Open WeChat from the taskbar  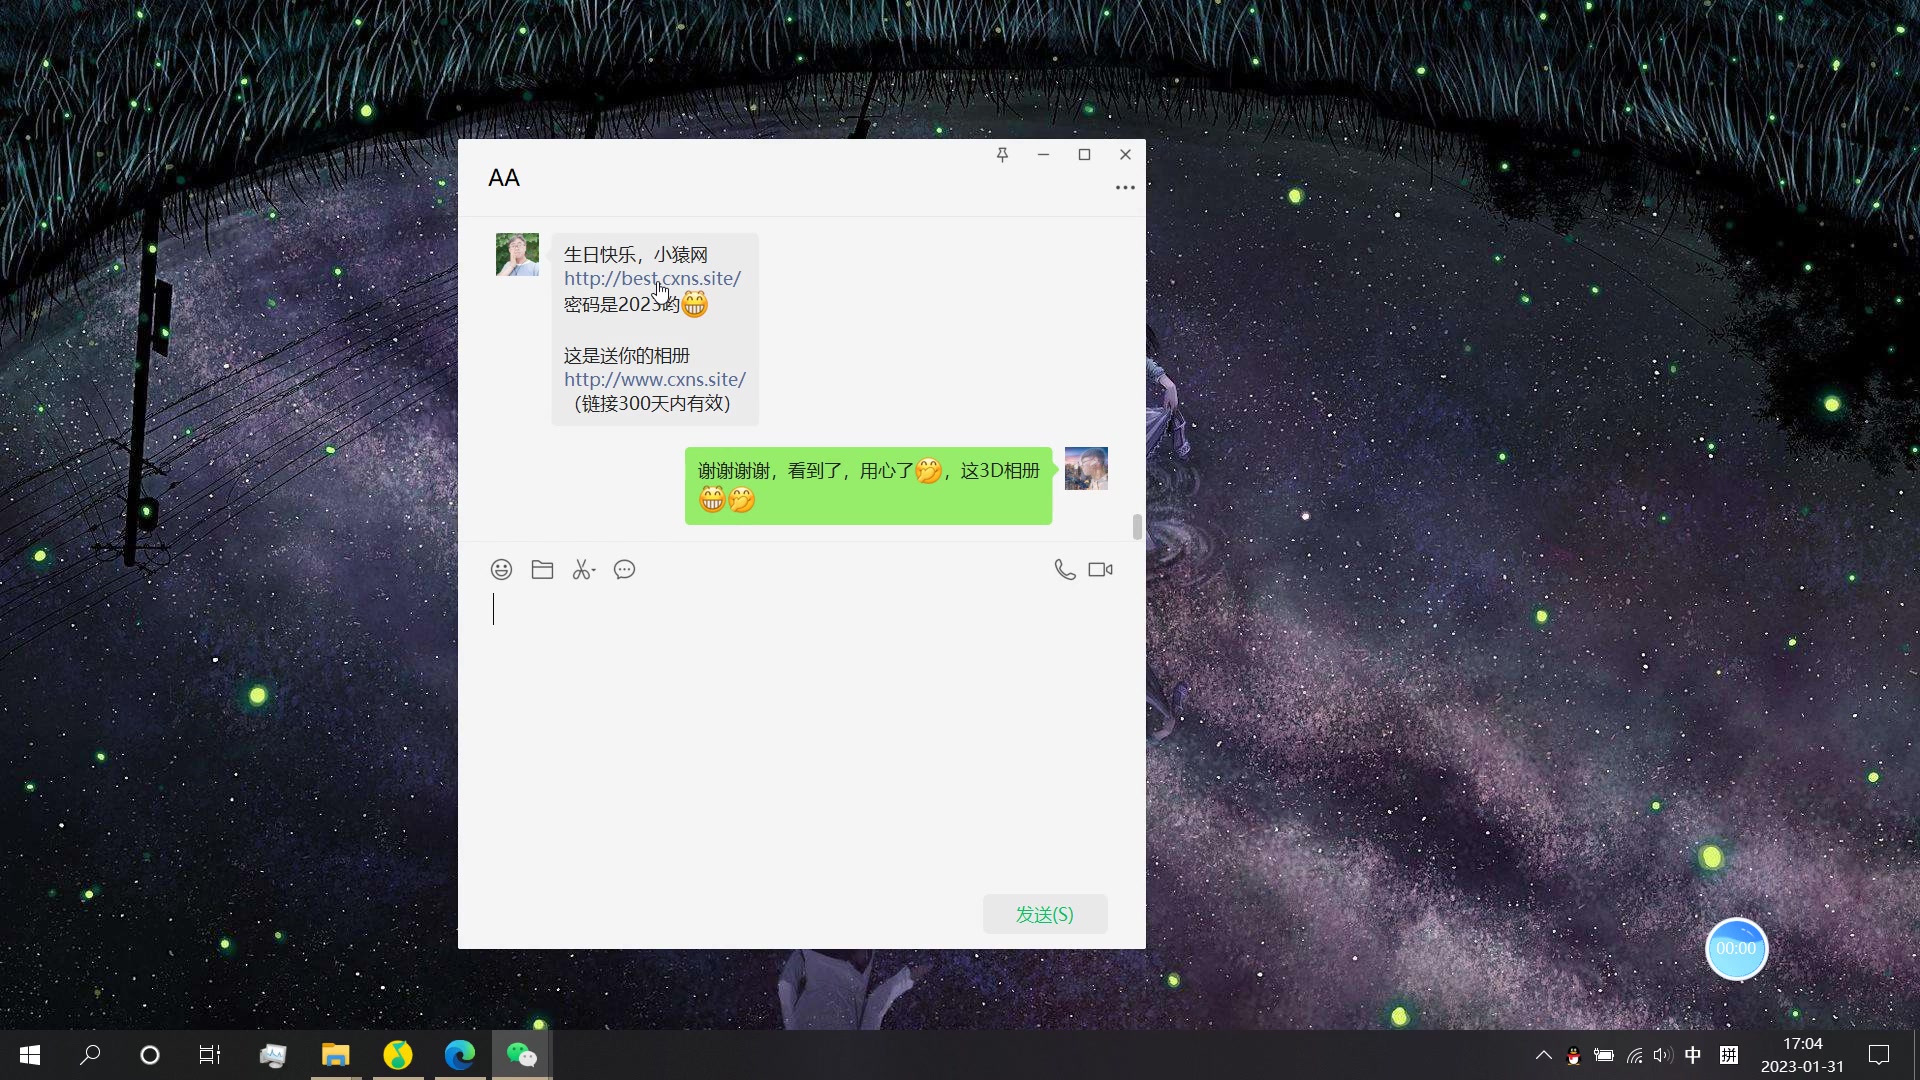[x=521, y=1055]
